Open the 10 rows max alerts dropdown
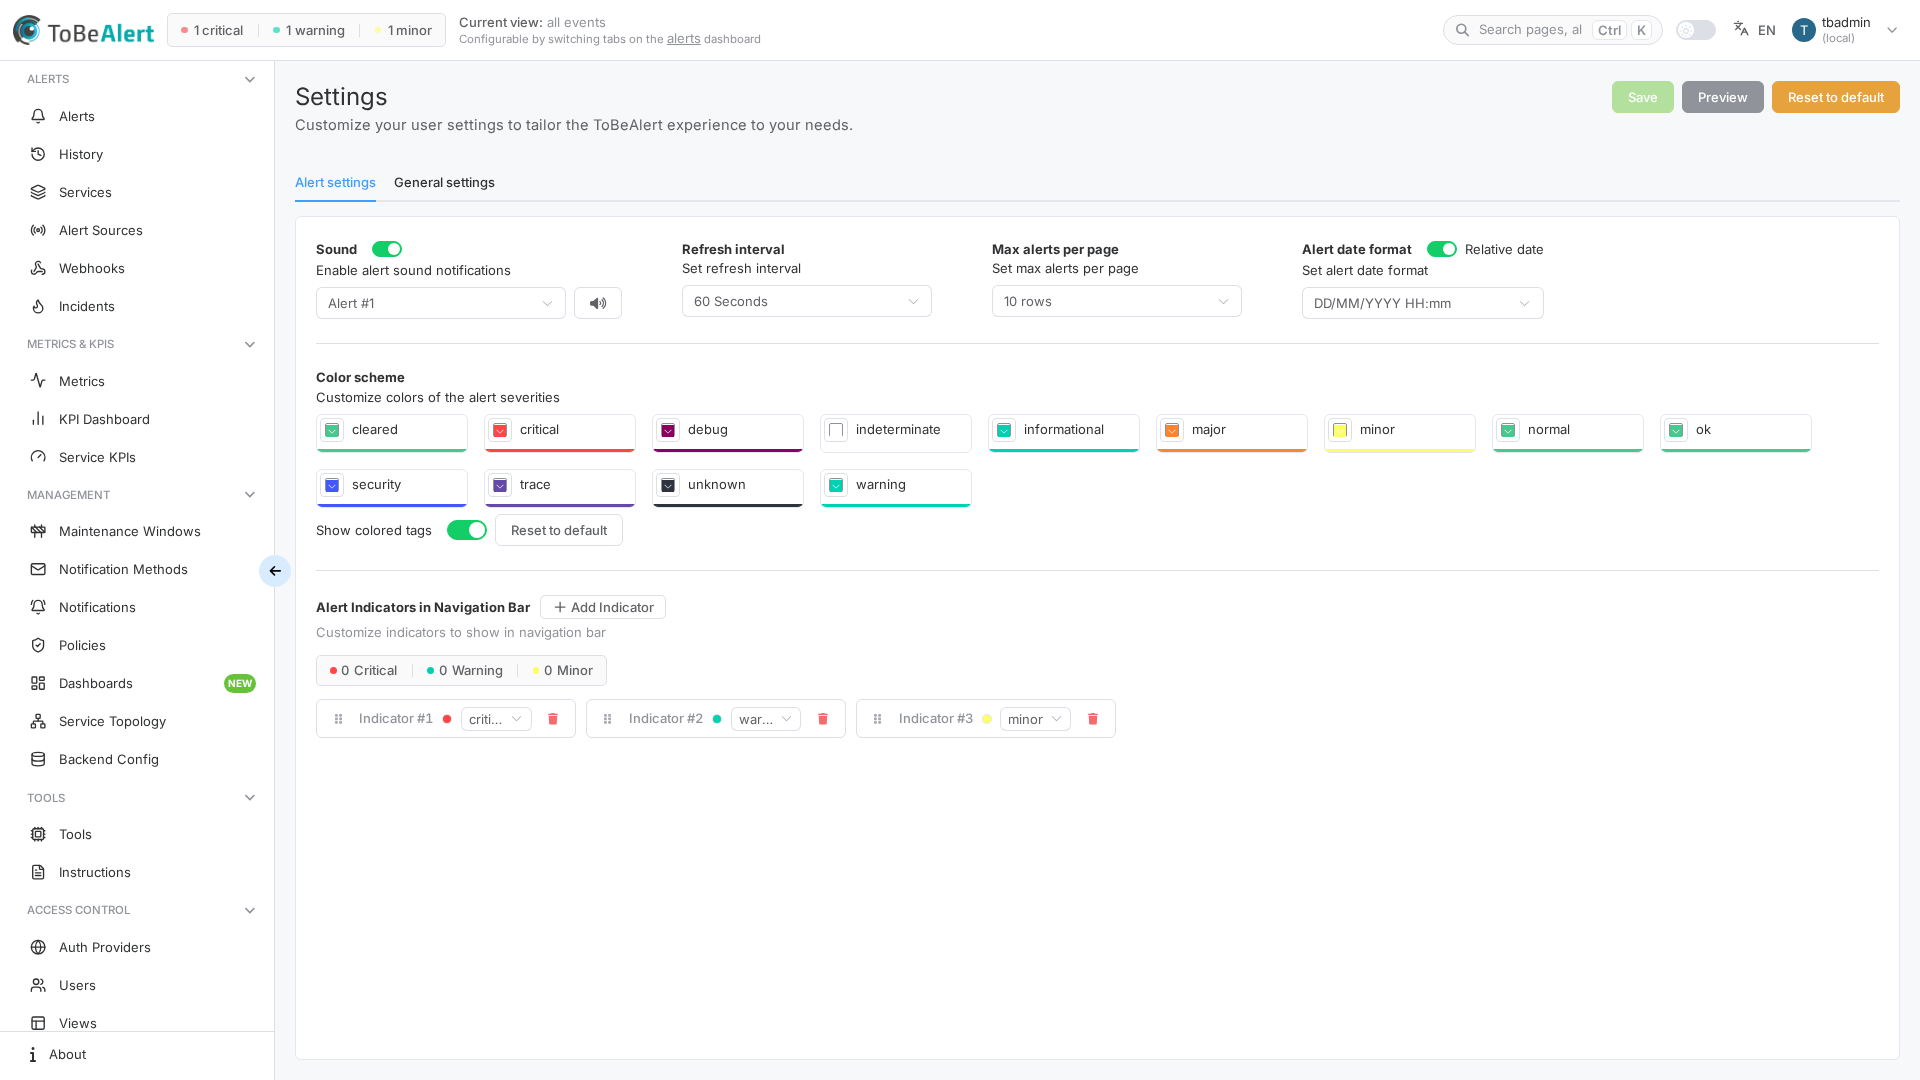The width and height of the screenshot is (1920, 1080). pyautogui.click(x=1117, y=301)
